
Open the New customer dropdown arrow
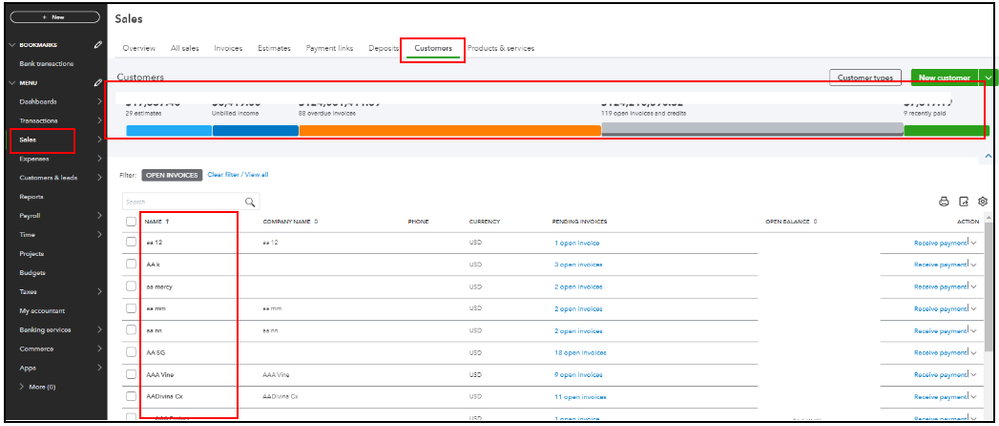[988, 78]
